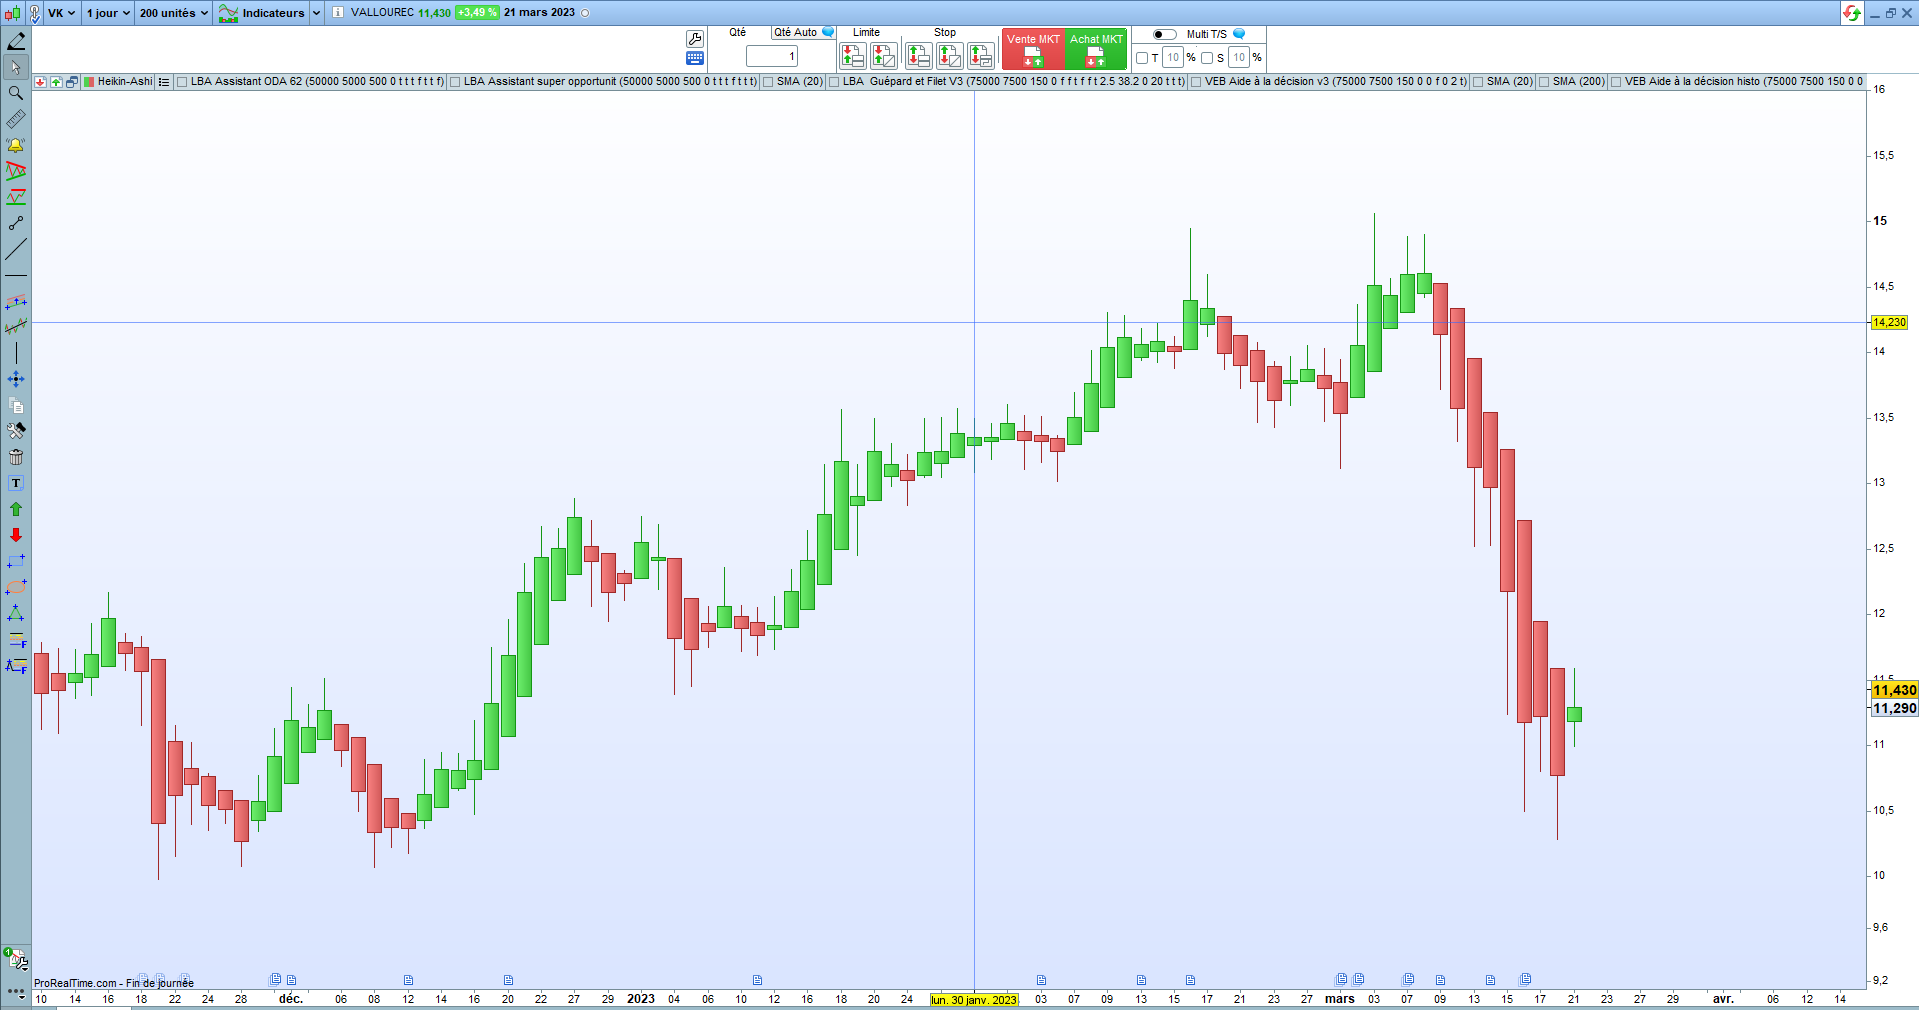Image resolution: width=1919 pixels, height=1010 pixels.
Task: Enable the S percent checkbox
Action: coord(1207,58)
